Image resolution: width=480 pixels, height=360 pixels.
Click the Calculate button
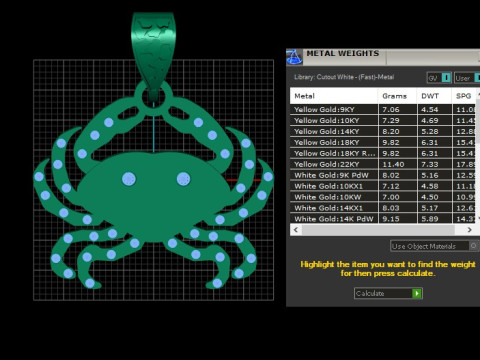pyautogui.click(x=388, y=293)
